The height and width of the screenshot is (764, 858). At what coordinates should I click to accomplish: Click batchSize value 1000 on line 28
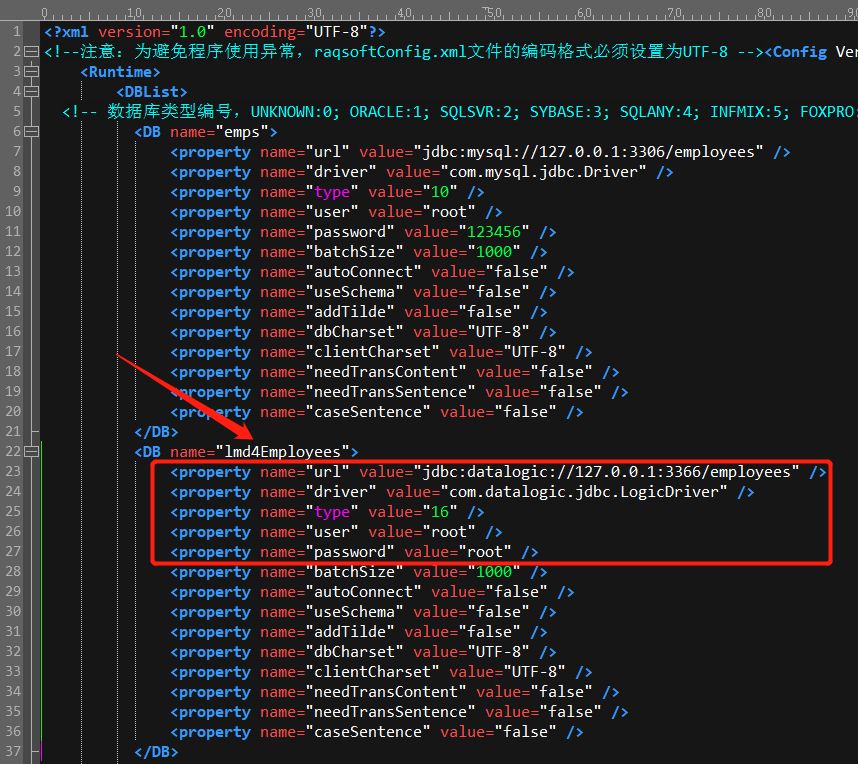pos(494,572)
